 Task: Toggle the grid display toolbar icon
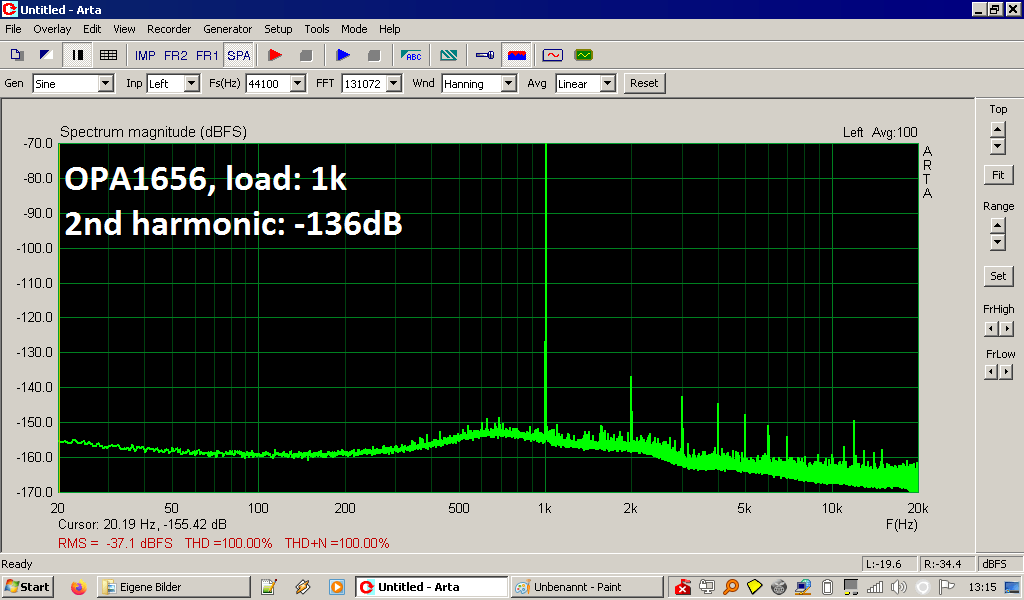pos(108,55)
